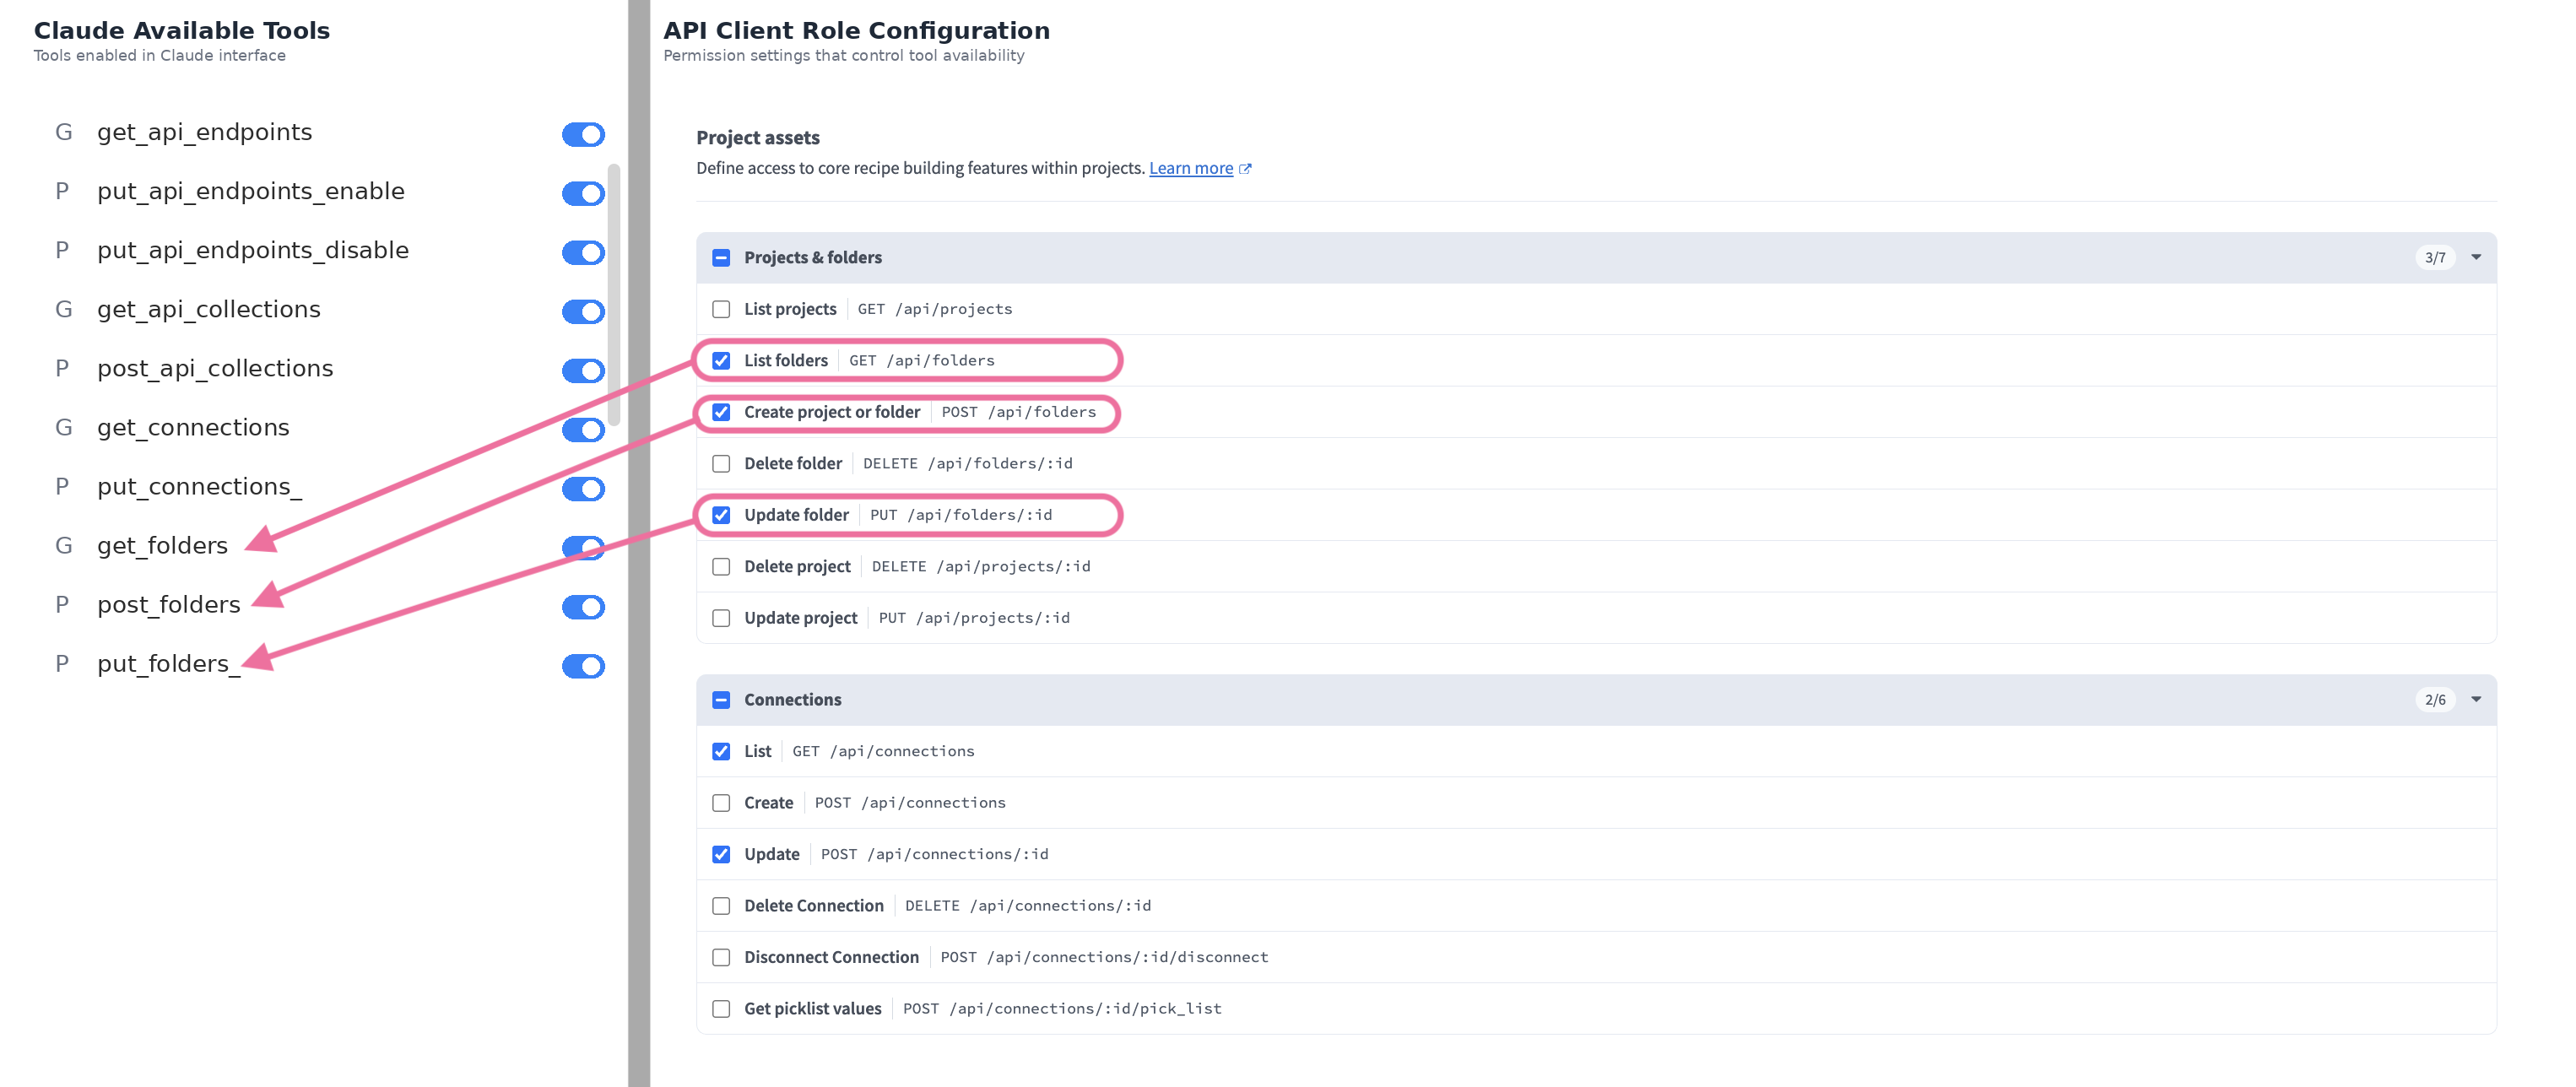Image resolution: width=2576 pixels, height=1087 pixels.
Task: Click the minus-square icon on Projects & folders header
Action: [x=721, y=258]
